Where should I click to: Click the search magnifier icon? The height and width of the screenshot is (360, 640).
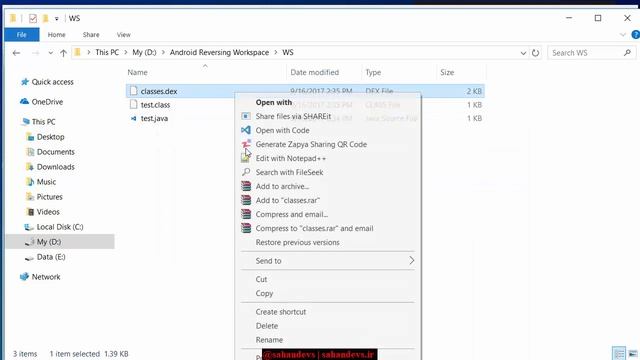(x=627, y=53)
